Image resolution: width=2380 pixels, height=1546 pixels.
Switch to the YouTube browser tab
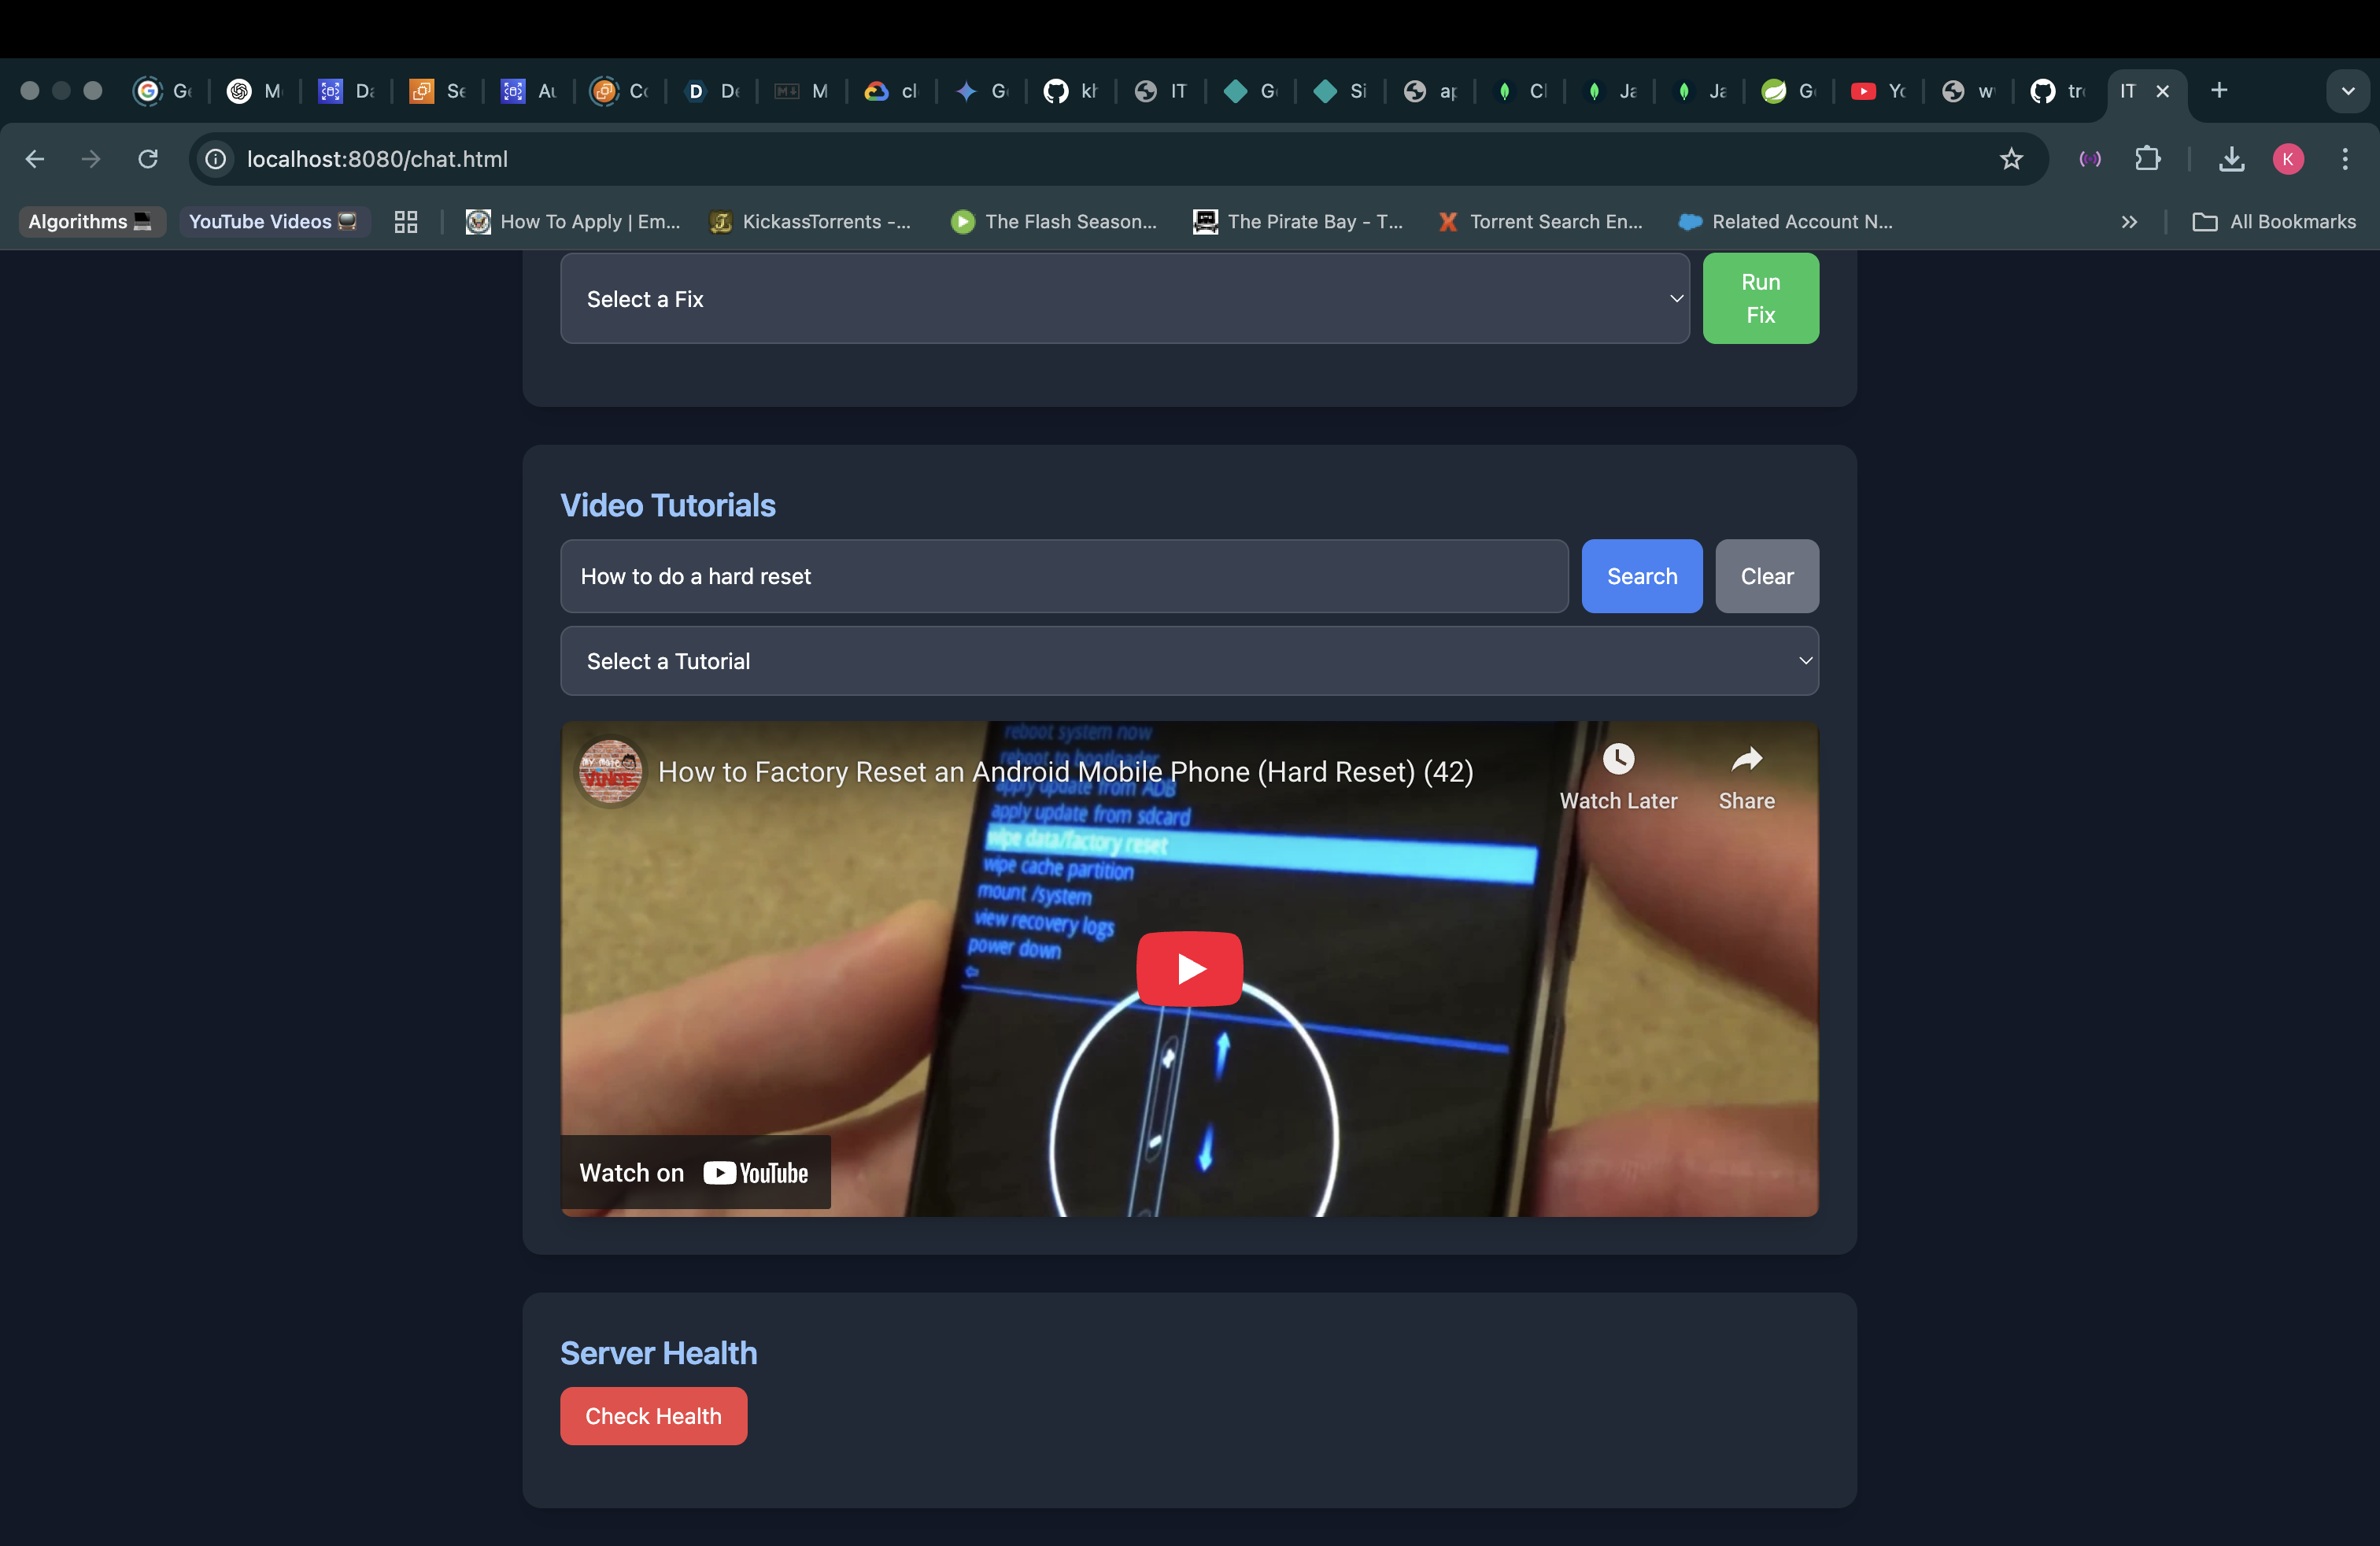(1877, 91)
